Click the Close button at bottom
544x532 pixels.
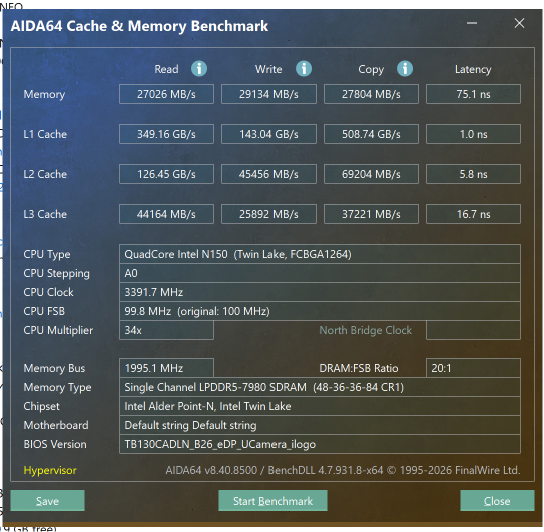(497, 500)
